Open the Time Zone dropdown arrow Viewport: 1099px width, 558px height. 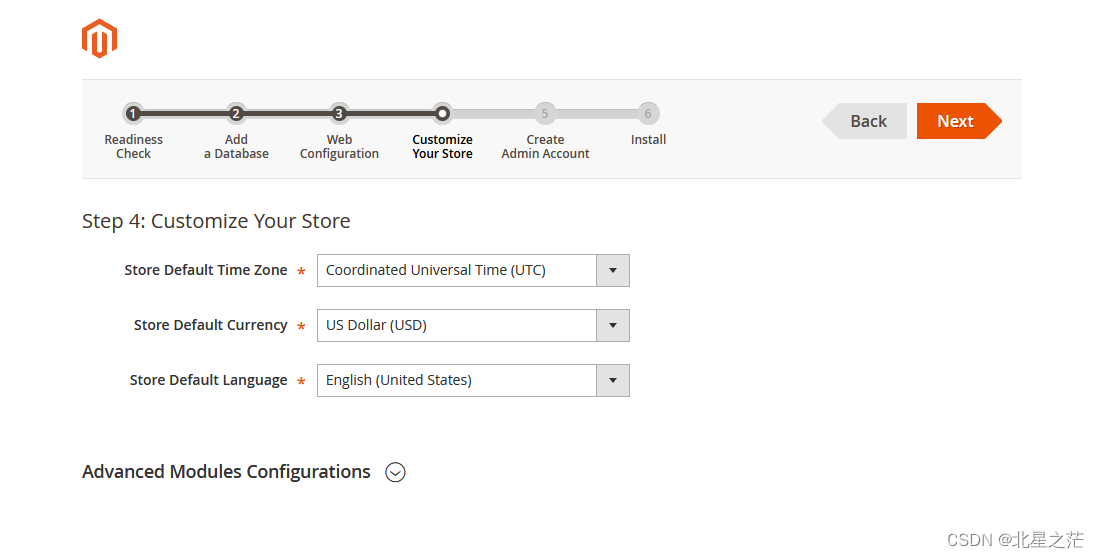[x=613, y=271]
